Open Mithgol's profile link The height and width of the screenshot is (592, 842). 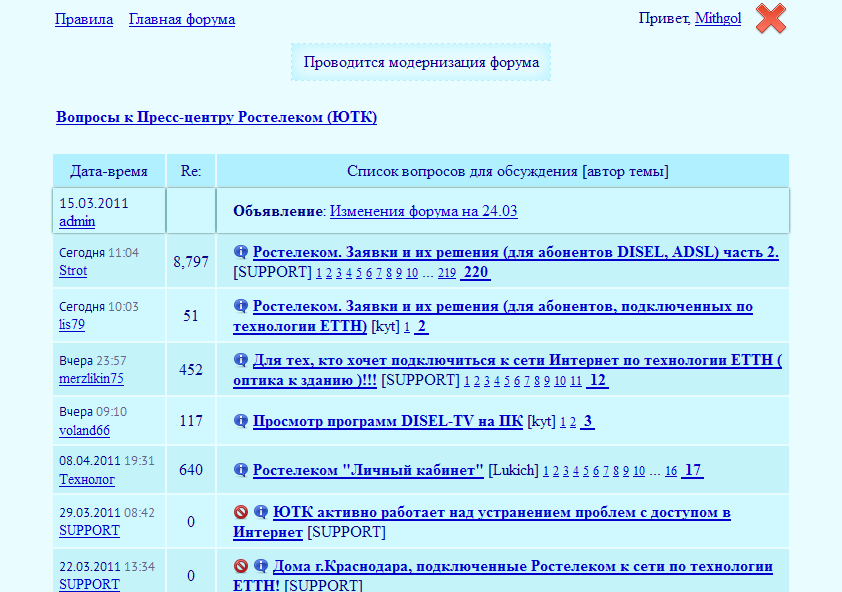coord(717,18)
